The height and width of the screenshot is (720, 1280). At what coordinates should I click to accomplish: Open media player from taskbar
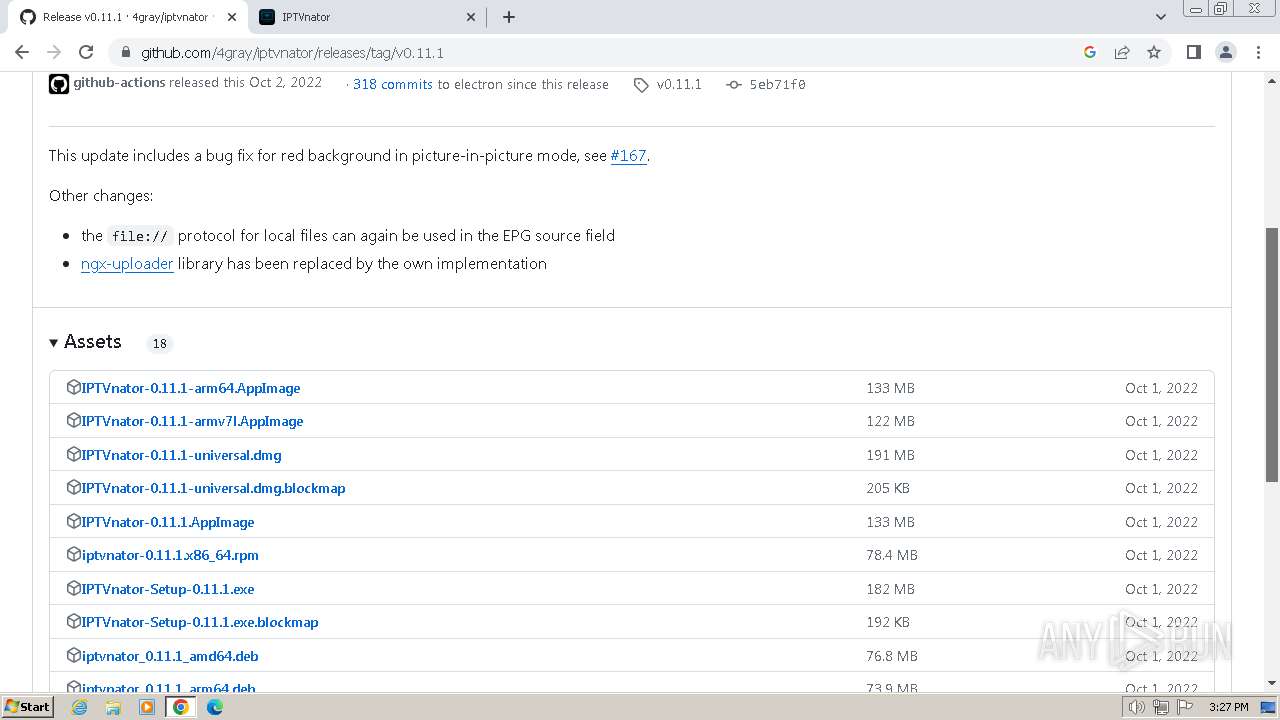[147, 707]
